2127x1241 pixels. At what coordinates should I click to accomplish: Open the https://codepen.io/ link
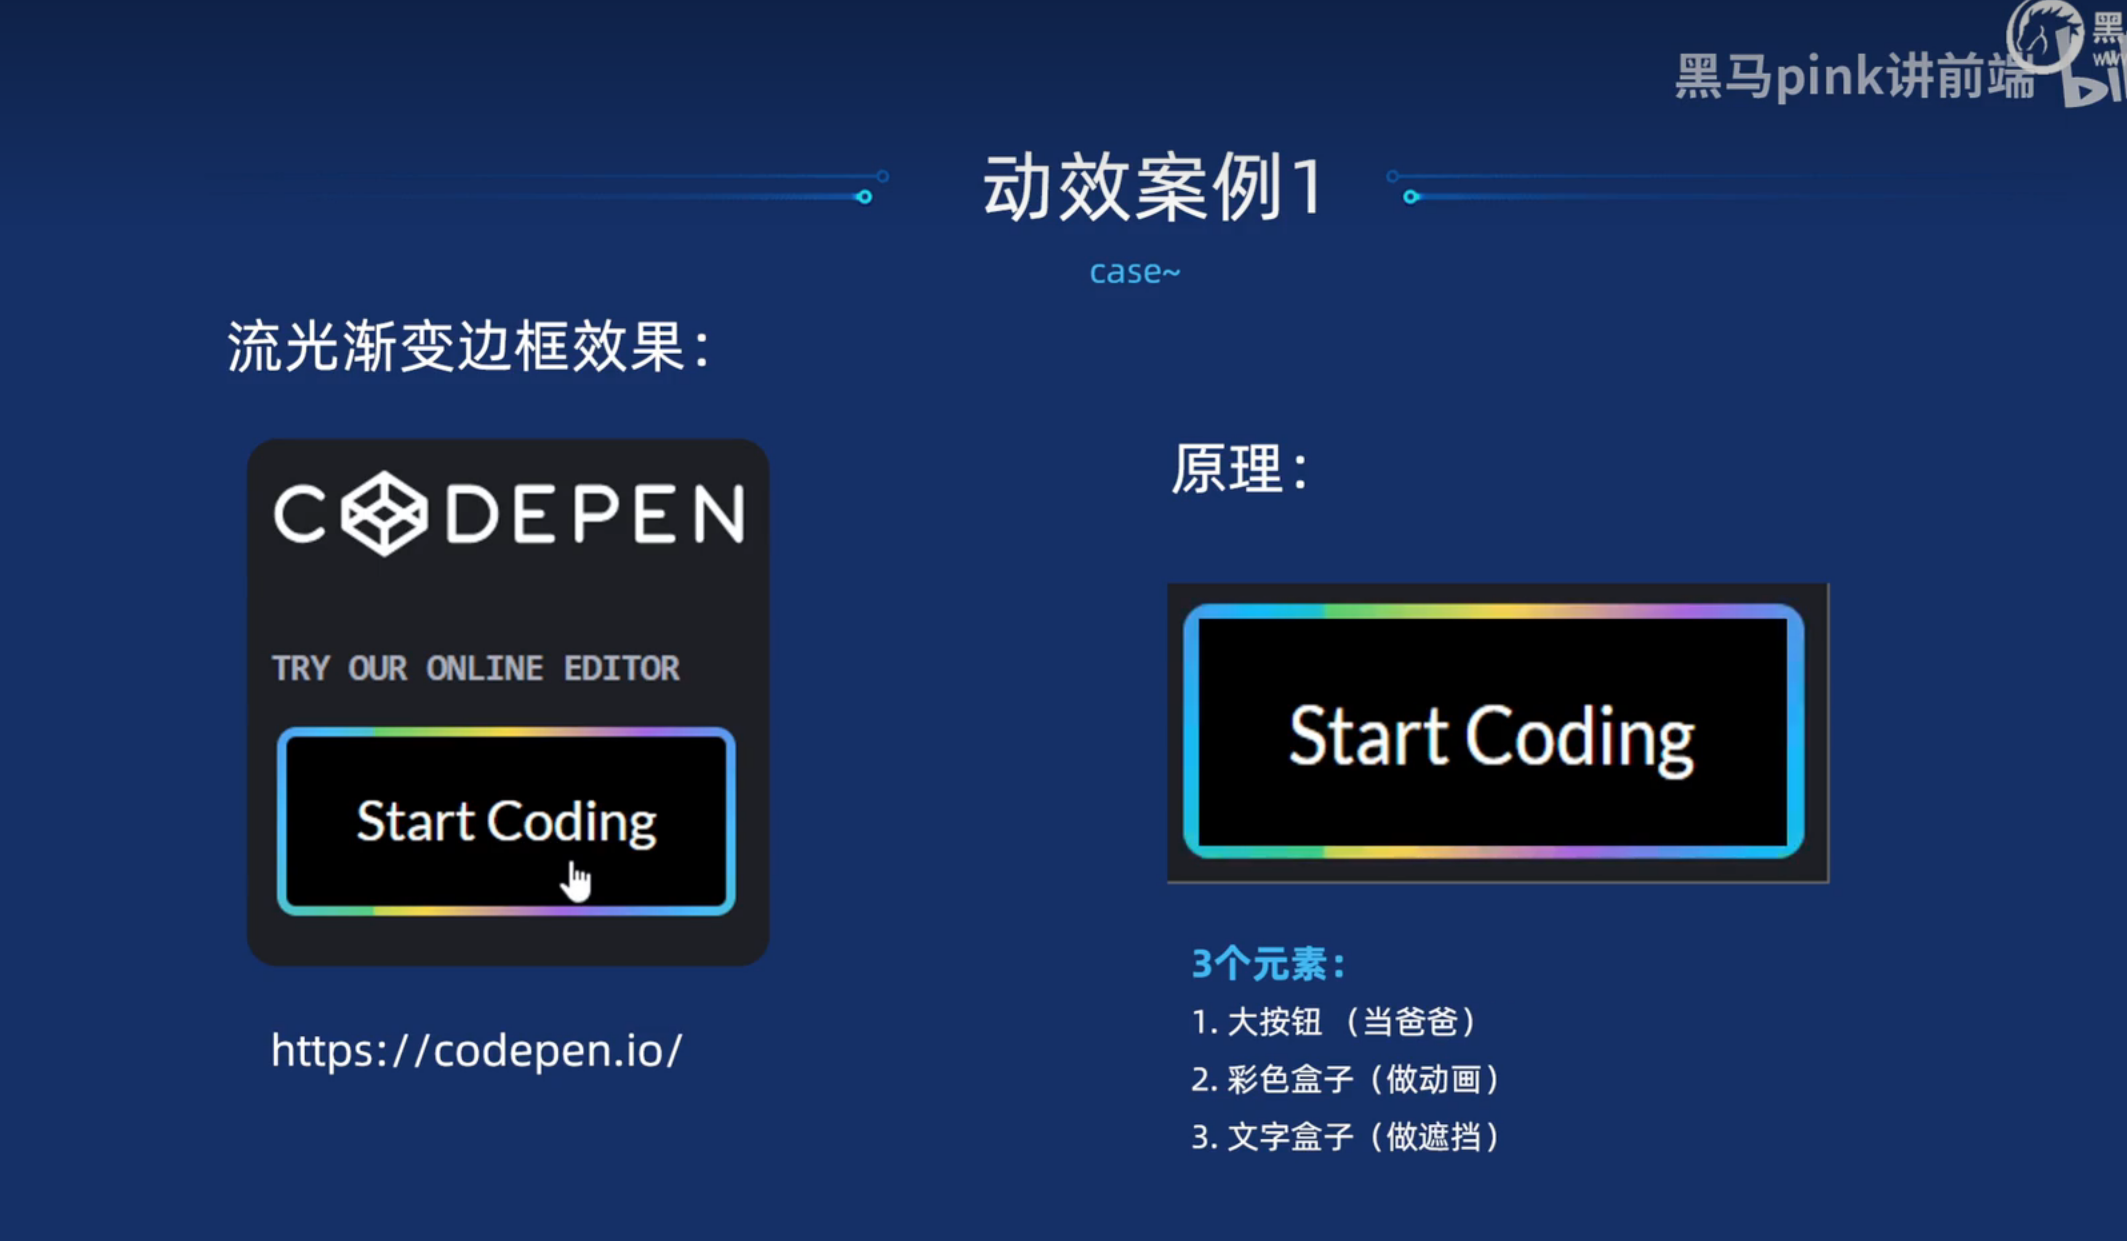[x=477, y=1050]
